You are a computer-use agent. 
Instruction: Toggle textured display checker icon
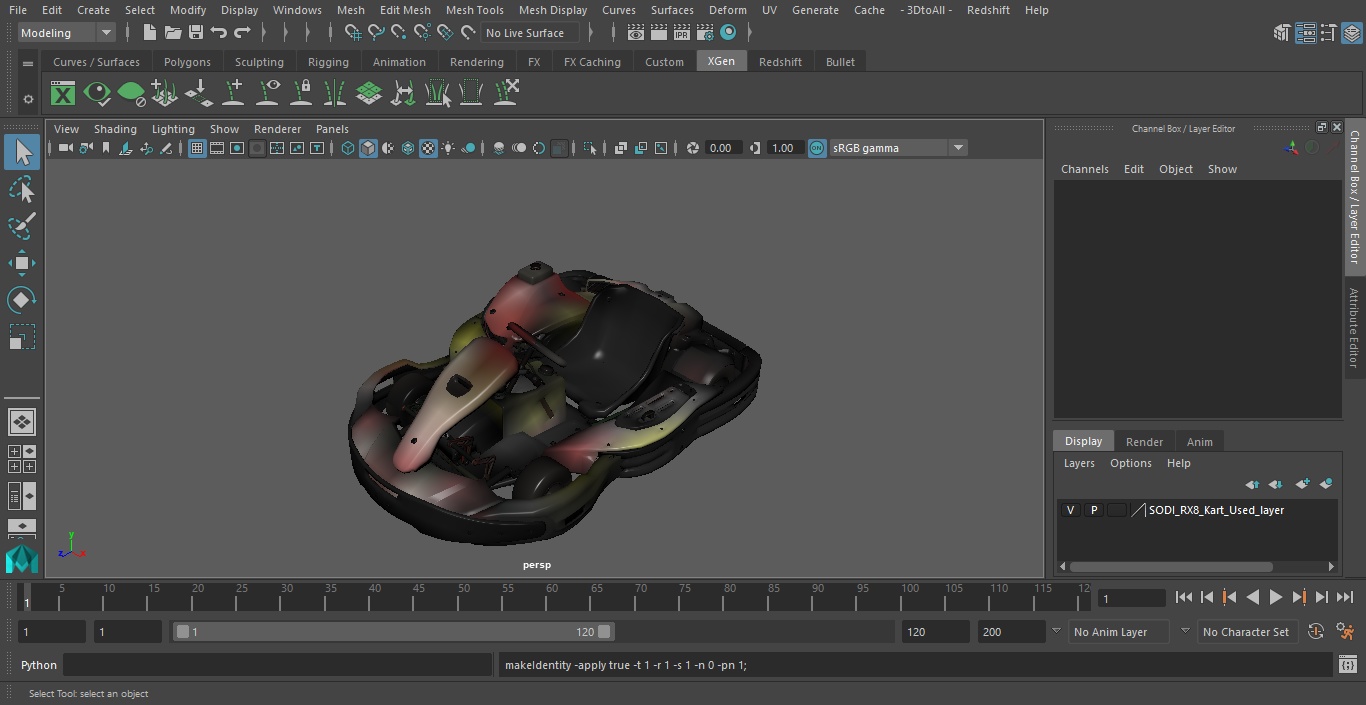pos(428,148)
